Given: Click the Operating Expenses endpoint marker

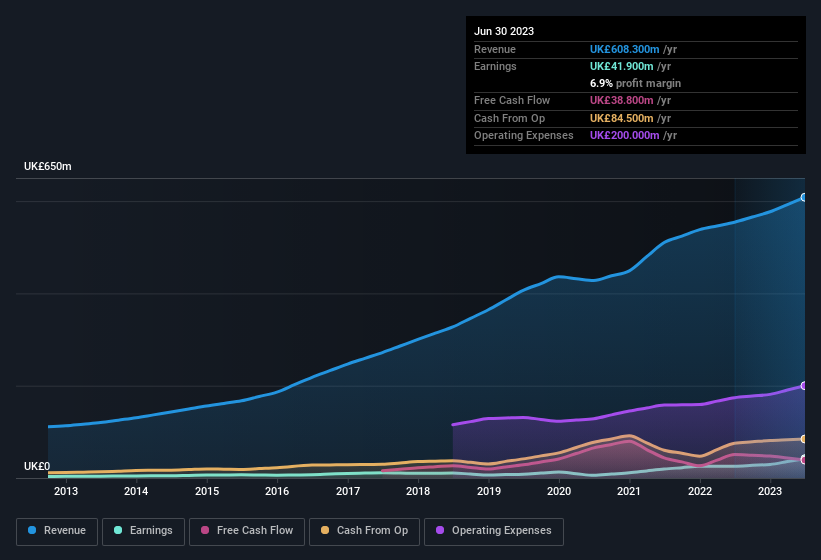Looking at the screenshot, I should tap(804, 386).
